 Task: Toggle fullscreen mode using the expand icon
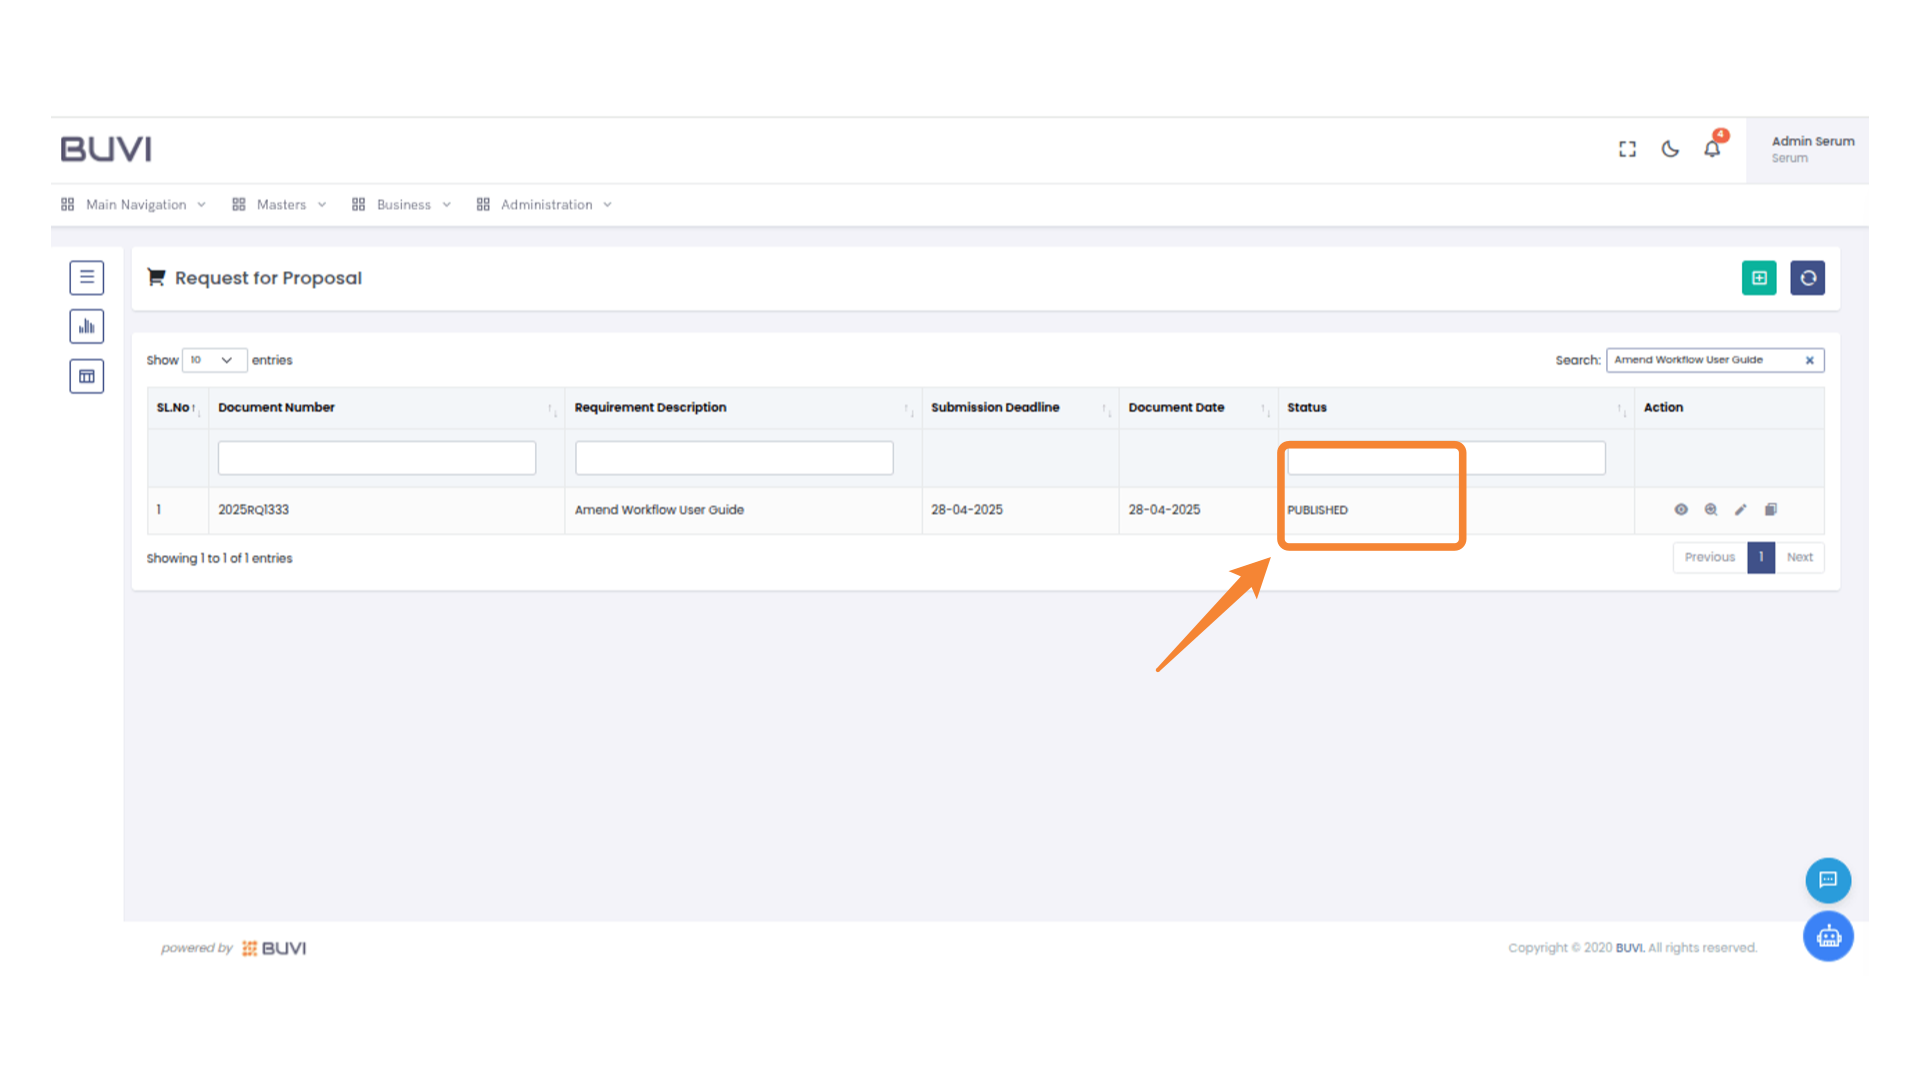tap(1627, 148)
